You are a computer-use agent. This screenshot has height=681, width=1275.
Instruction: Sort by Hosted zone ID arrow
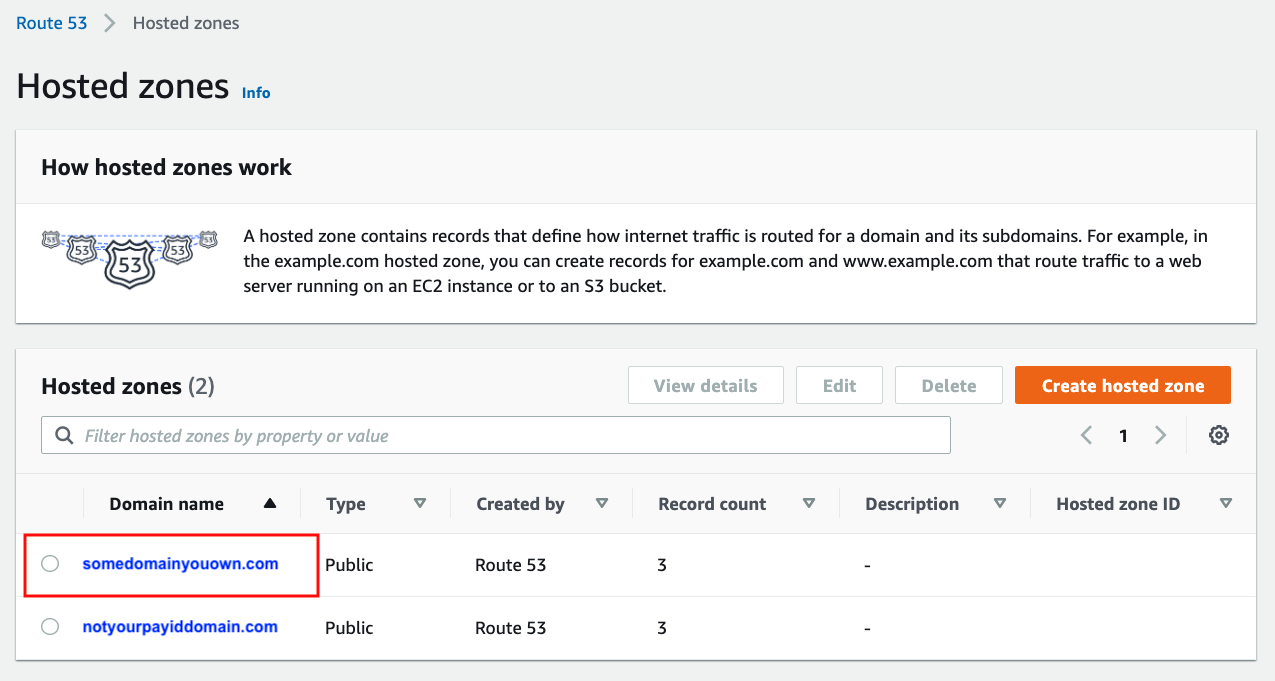pyautogui.click(x=1225, y=504)
